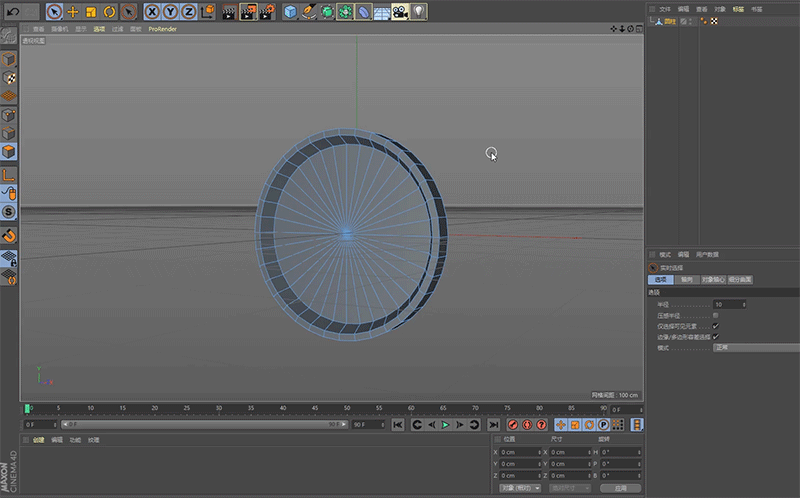Click the Record Active Objects button

click(x=513, y=425)
